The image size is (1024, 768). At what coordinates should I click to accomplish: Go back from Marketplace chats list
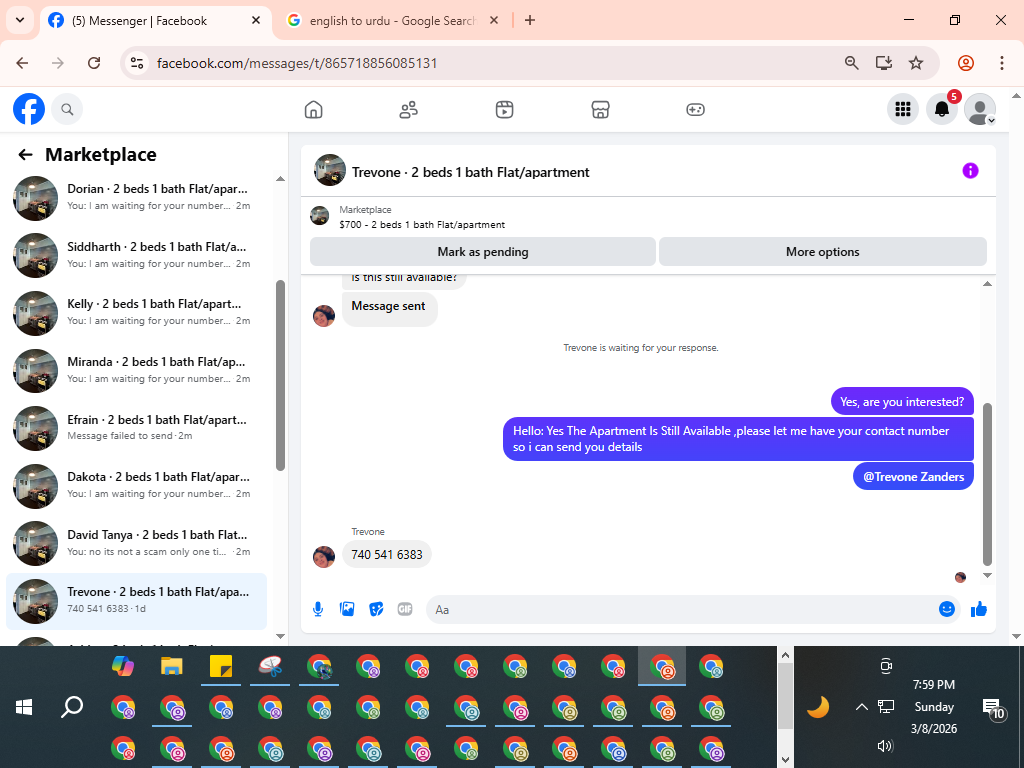[x=25, y=155]
